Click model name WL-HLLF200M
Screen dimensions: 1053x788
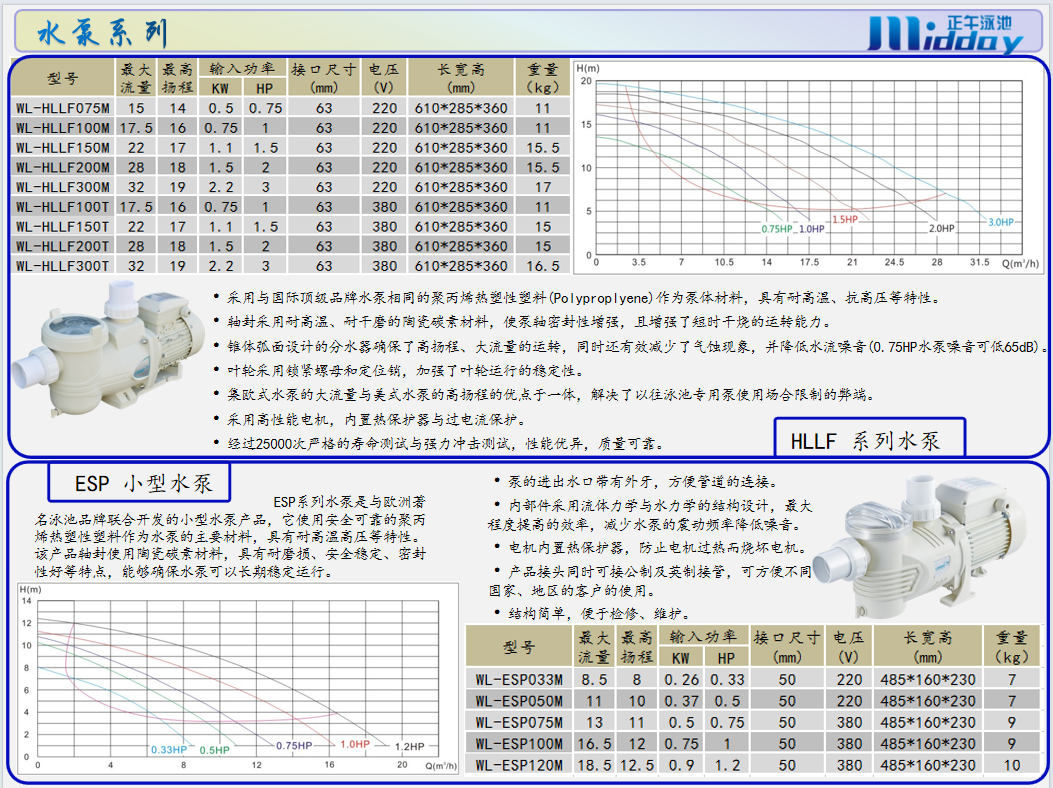tap(62, 167)
